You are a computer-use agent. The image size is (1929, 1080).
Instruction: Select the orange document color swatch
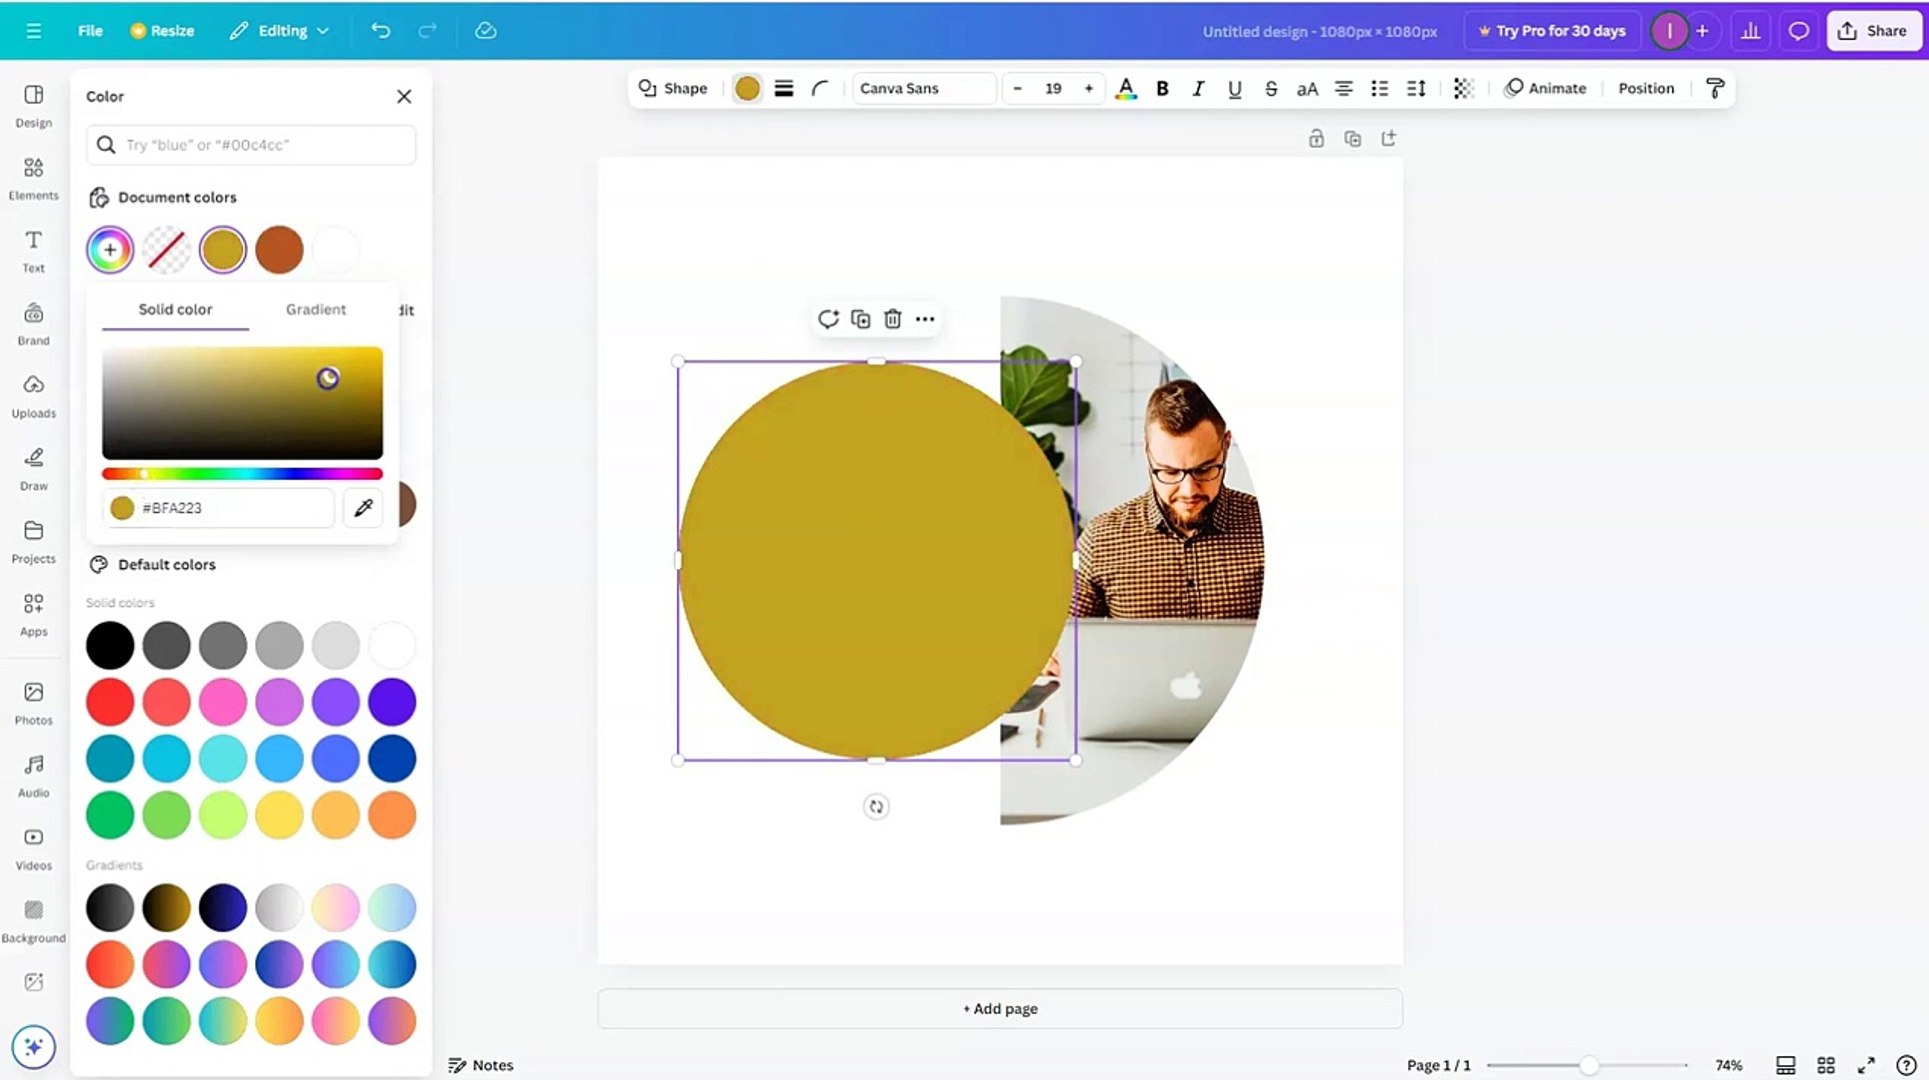tap(279, 249)
